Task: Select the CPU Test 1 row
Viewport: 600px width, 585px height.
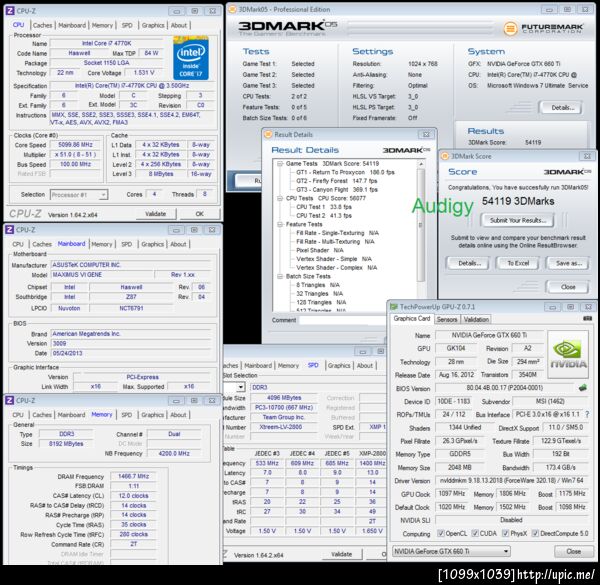Action: (324, 207)
